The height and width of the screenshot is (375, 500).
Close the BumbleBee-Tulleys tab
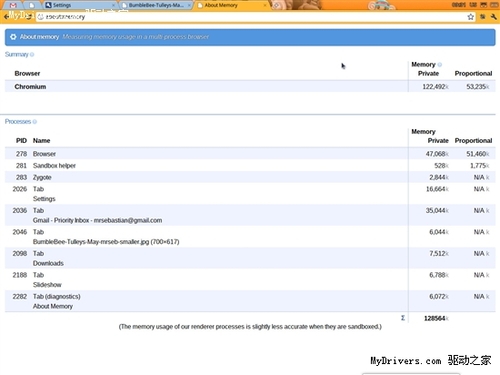coord(189,5)
